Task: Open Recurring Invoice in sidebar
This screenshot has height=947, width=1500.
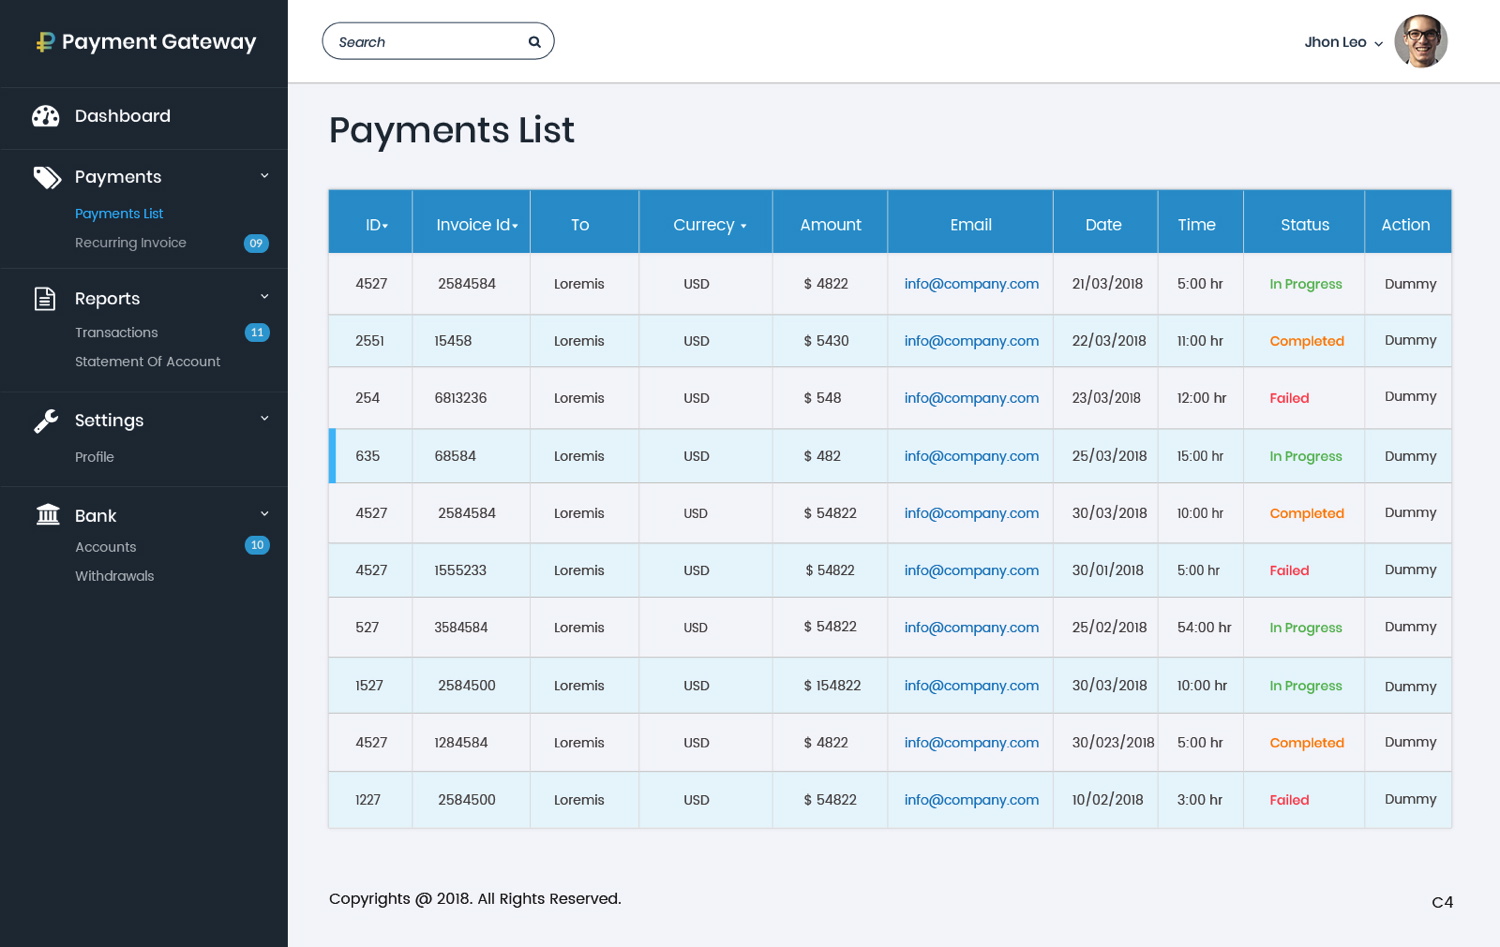Action: pos(130,243)
